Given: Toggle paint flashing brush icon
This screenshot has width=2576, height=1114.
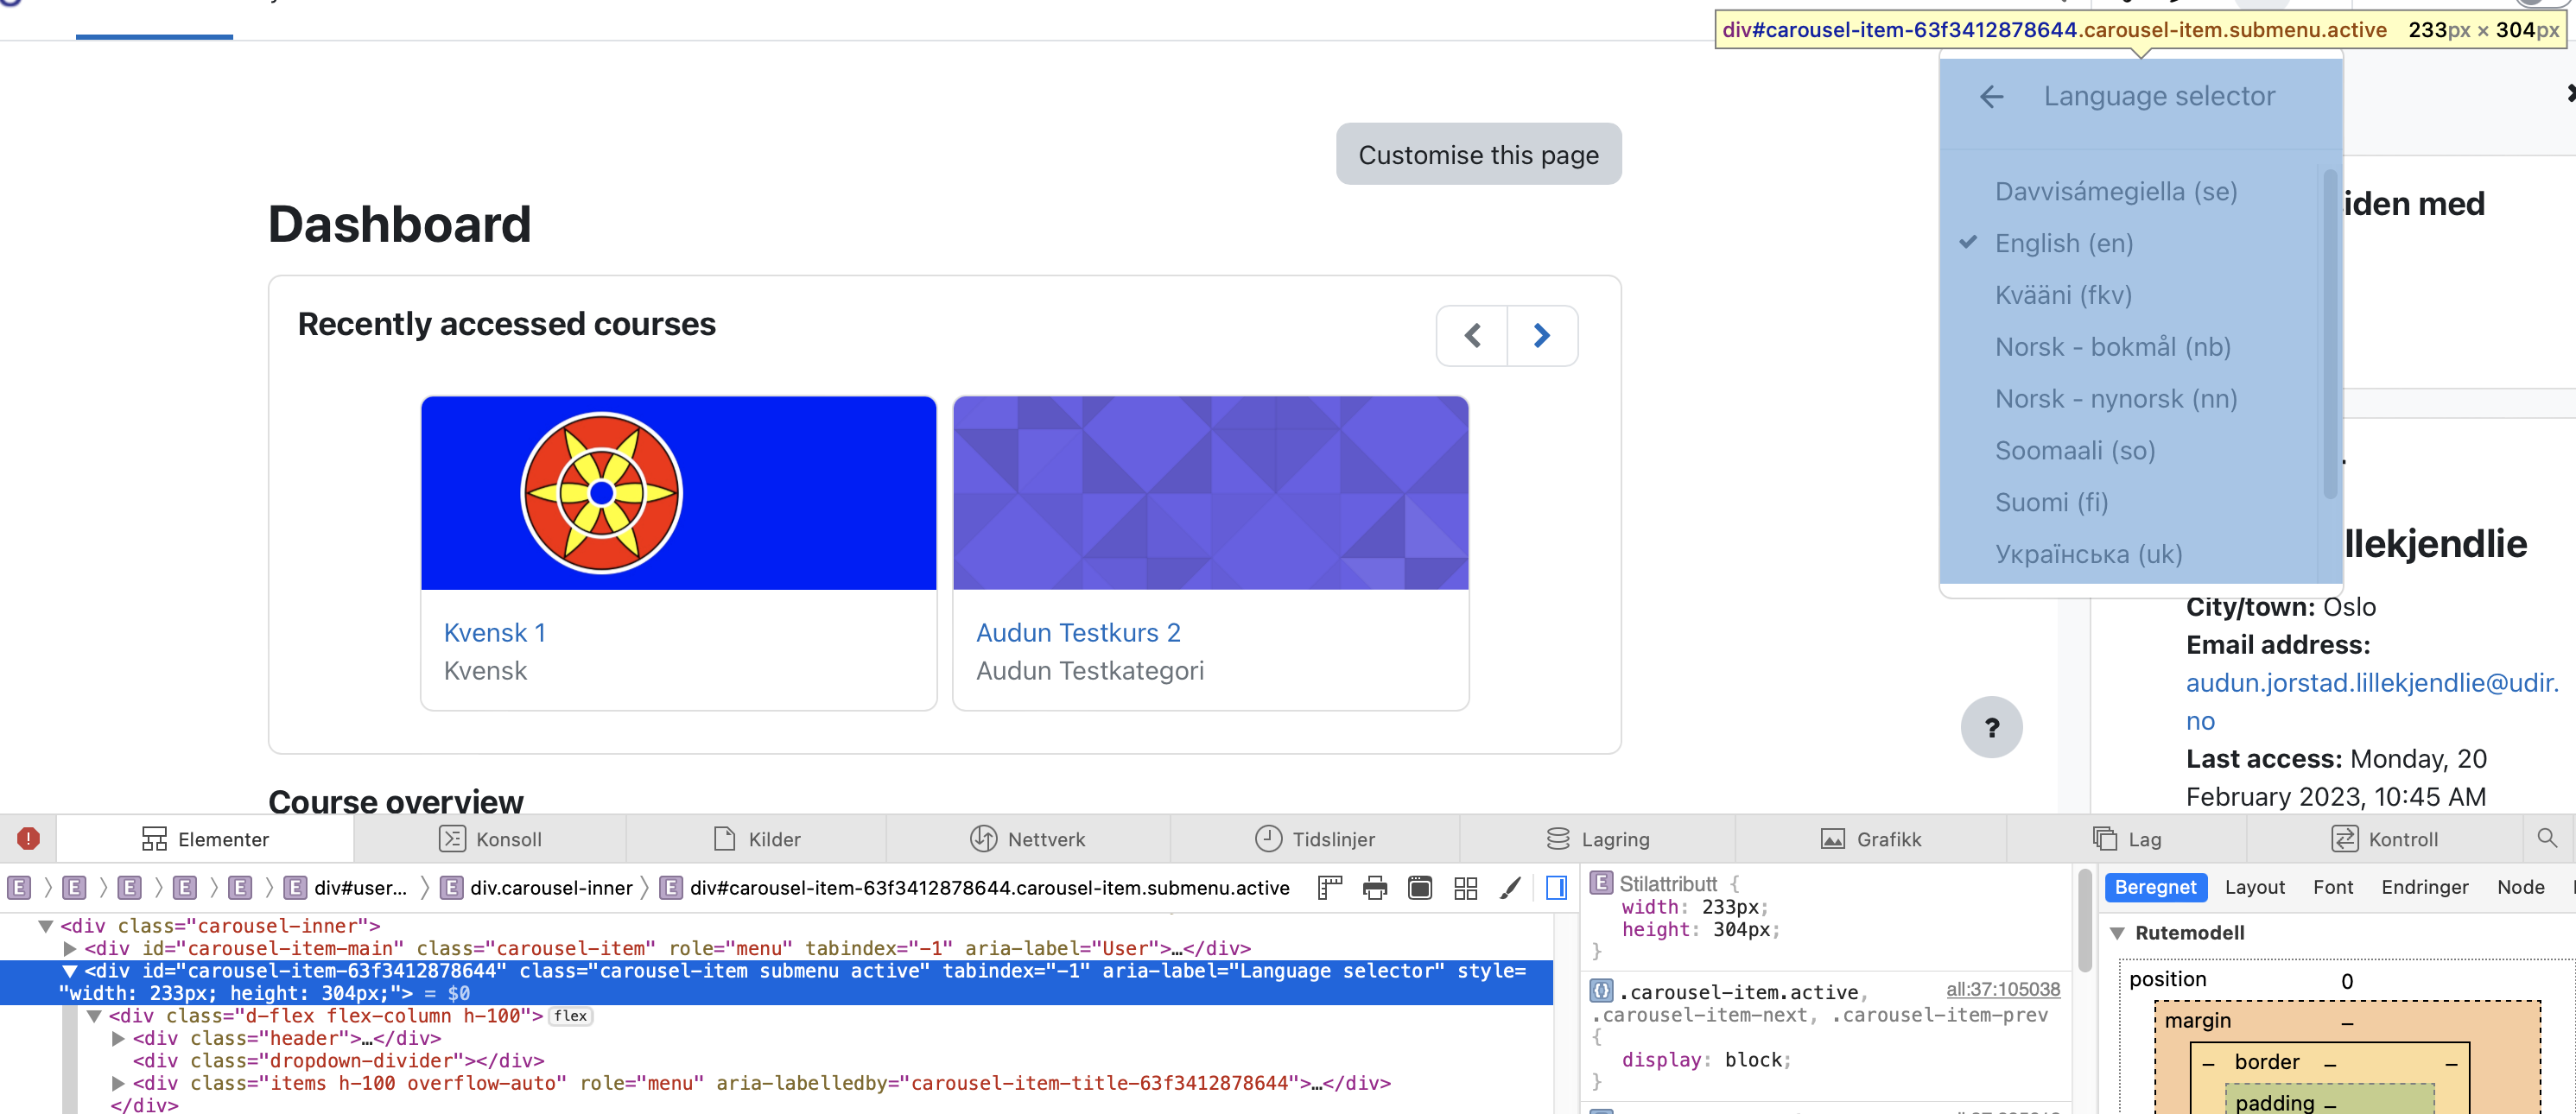Looking at the screenshot, I should 1511,888.
